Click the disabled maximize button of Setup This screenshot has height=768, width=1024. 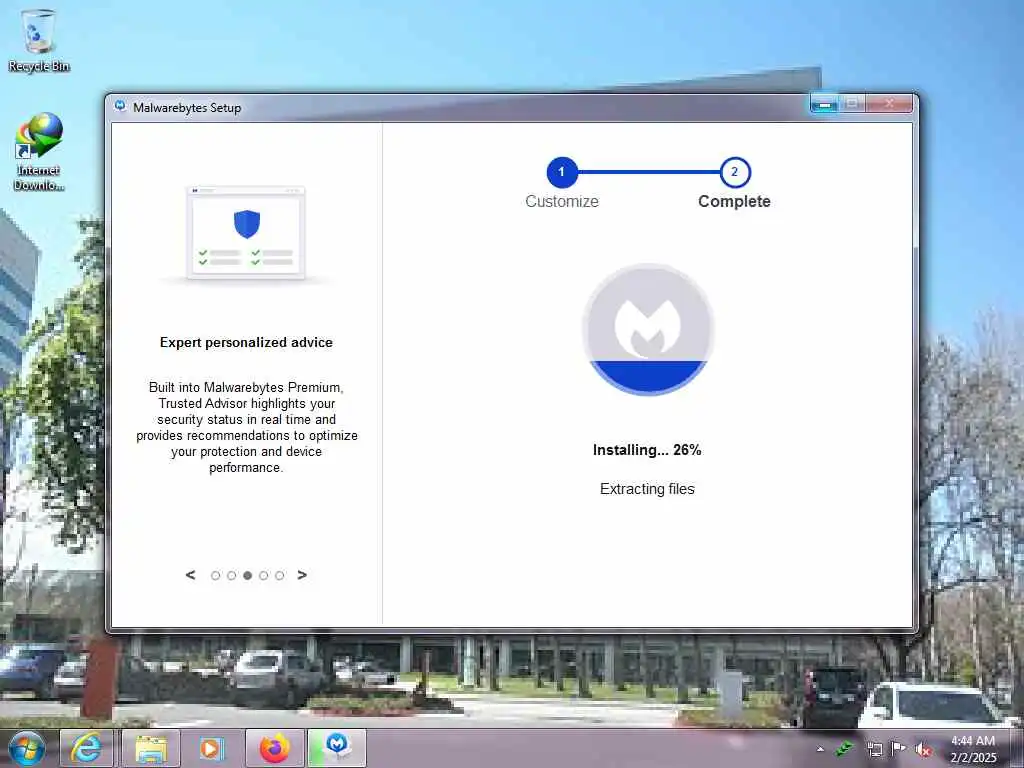[x=852, y=103]
